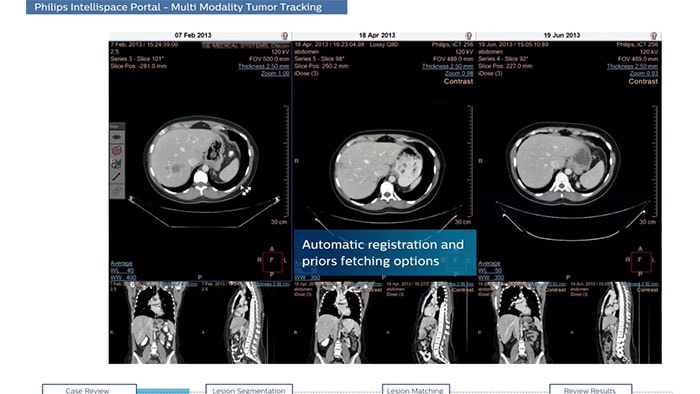Click the Contrast label in the 19 Jun view
This screenshot has height=394, width=700.
click(643, 82)
